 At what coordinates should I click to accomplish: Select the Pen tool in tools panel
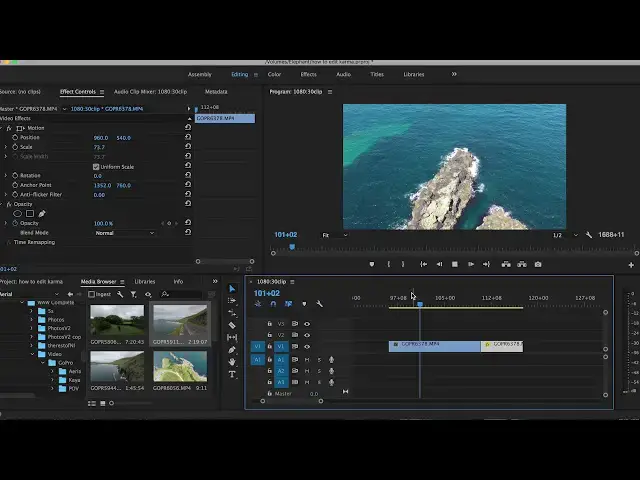[x=232, y=350]
